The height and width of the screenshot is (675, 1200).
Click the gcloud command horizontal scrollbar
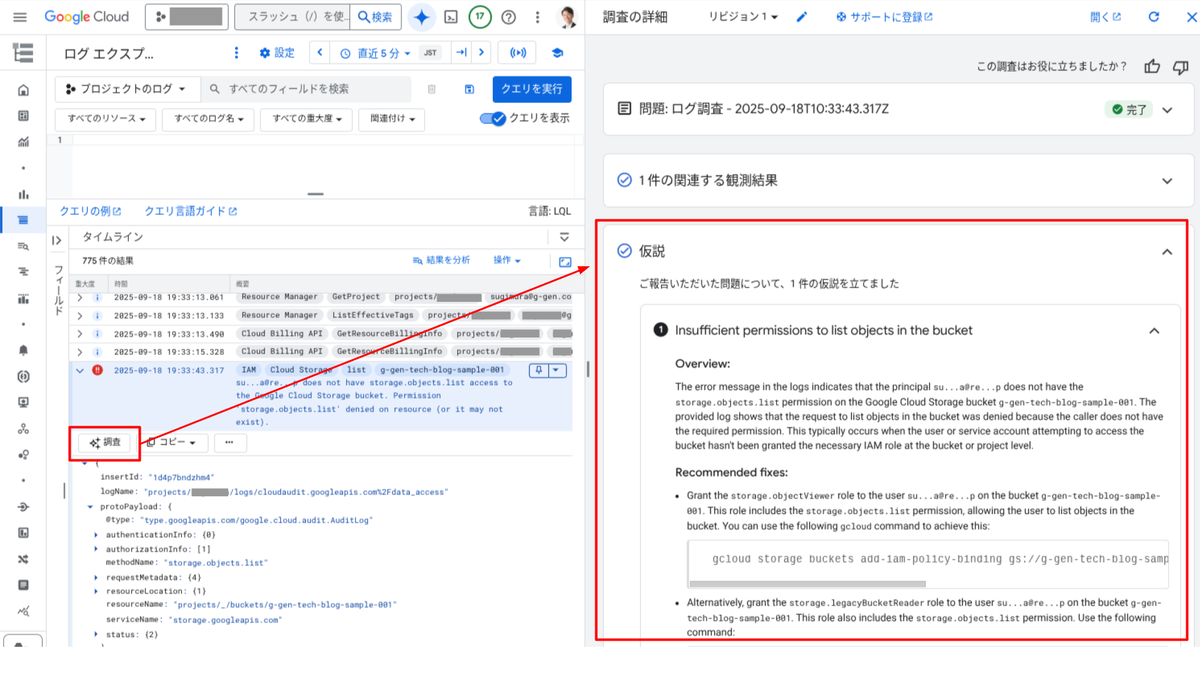pyautogui.click(x=808, y=583)
